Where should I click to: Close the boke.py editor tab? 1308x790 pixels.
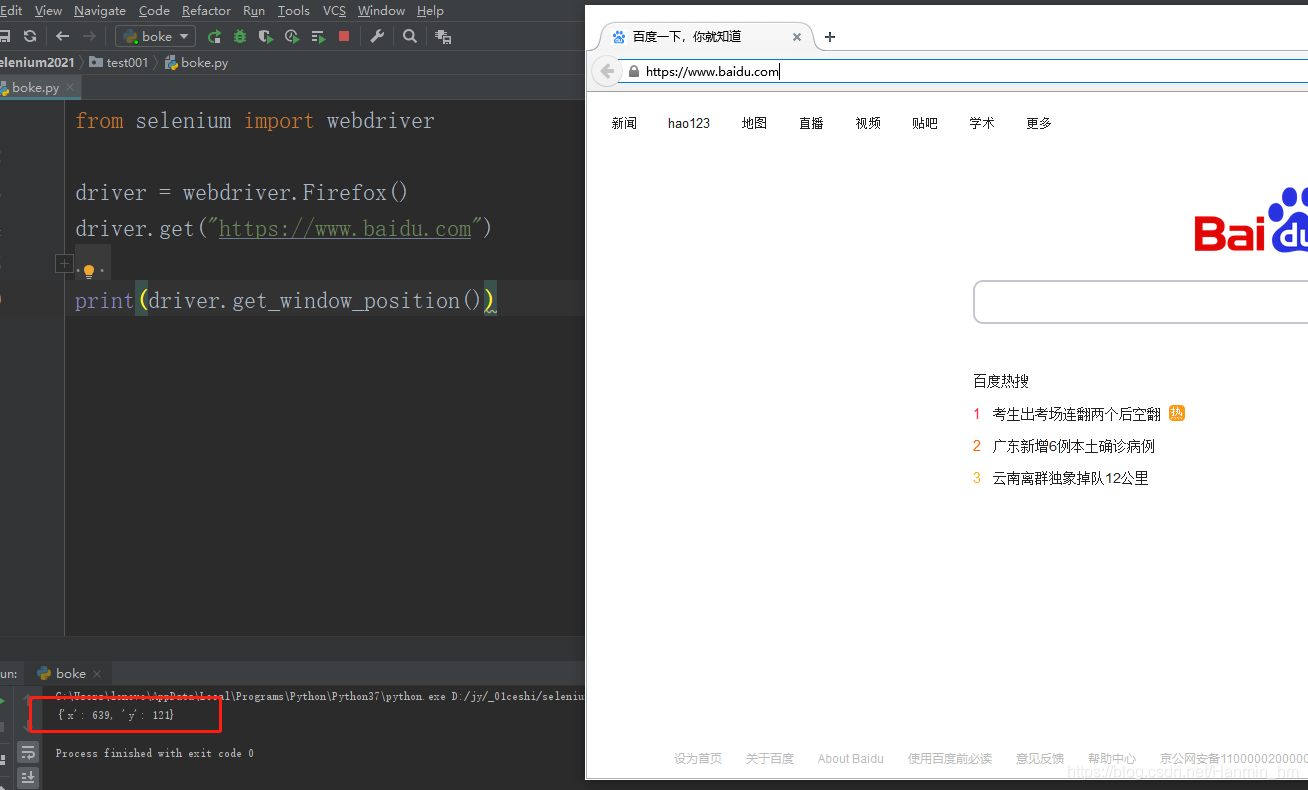[70, 88]
